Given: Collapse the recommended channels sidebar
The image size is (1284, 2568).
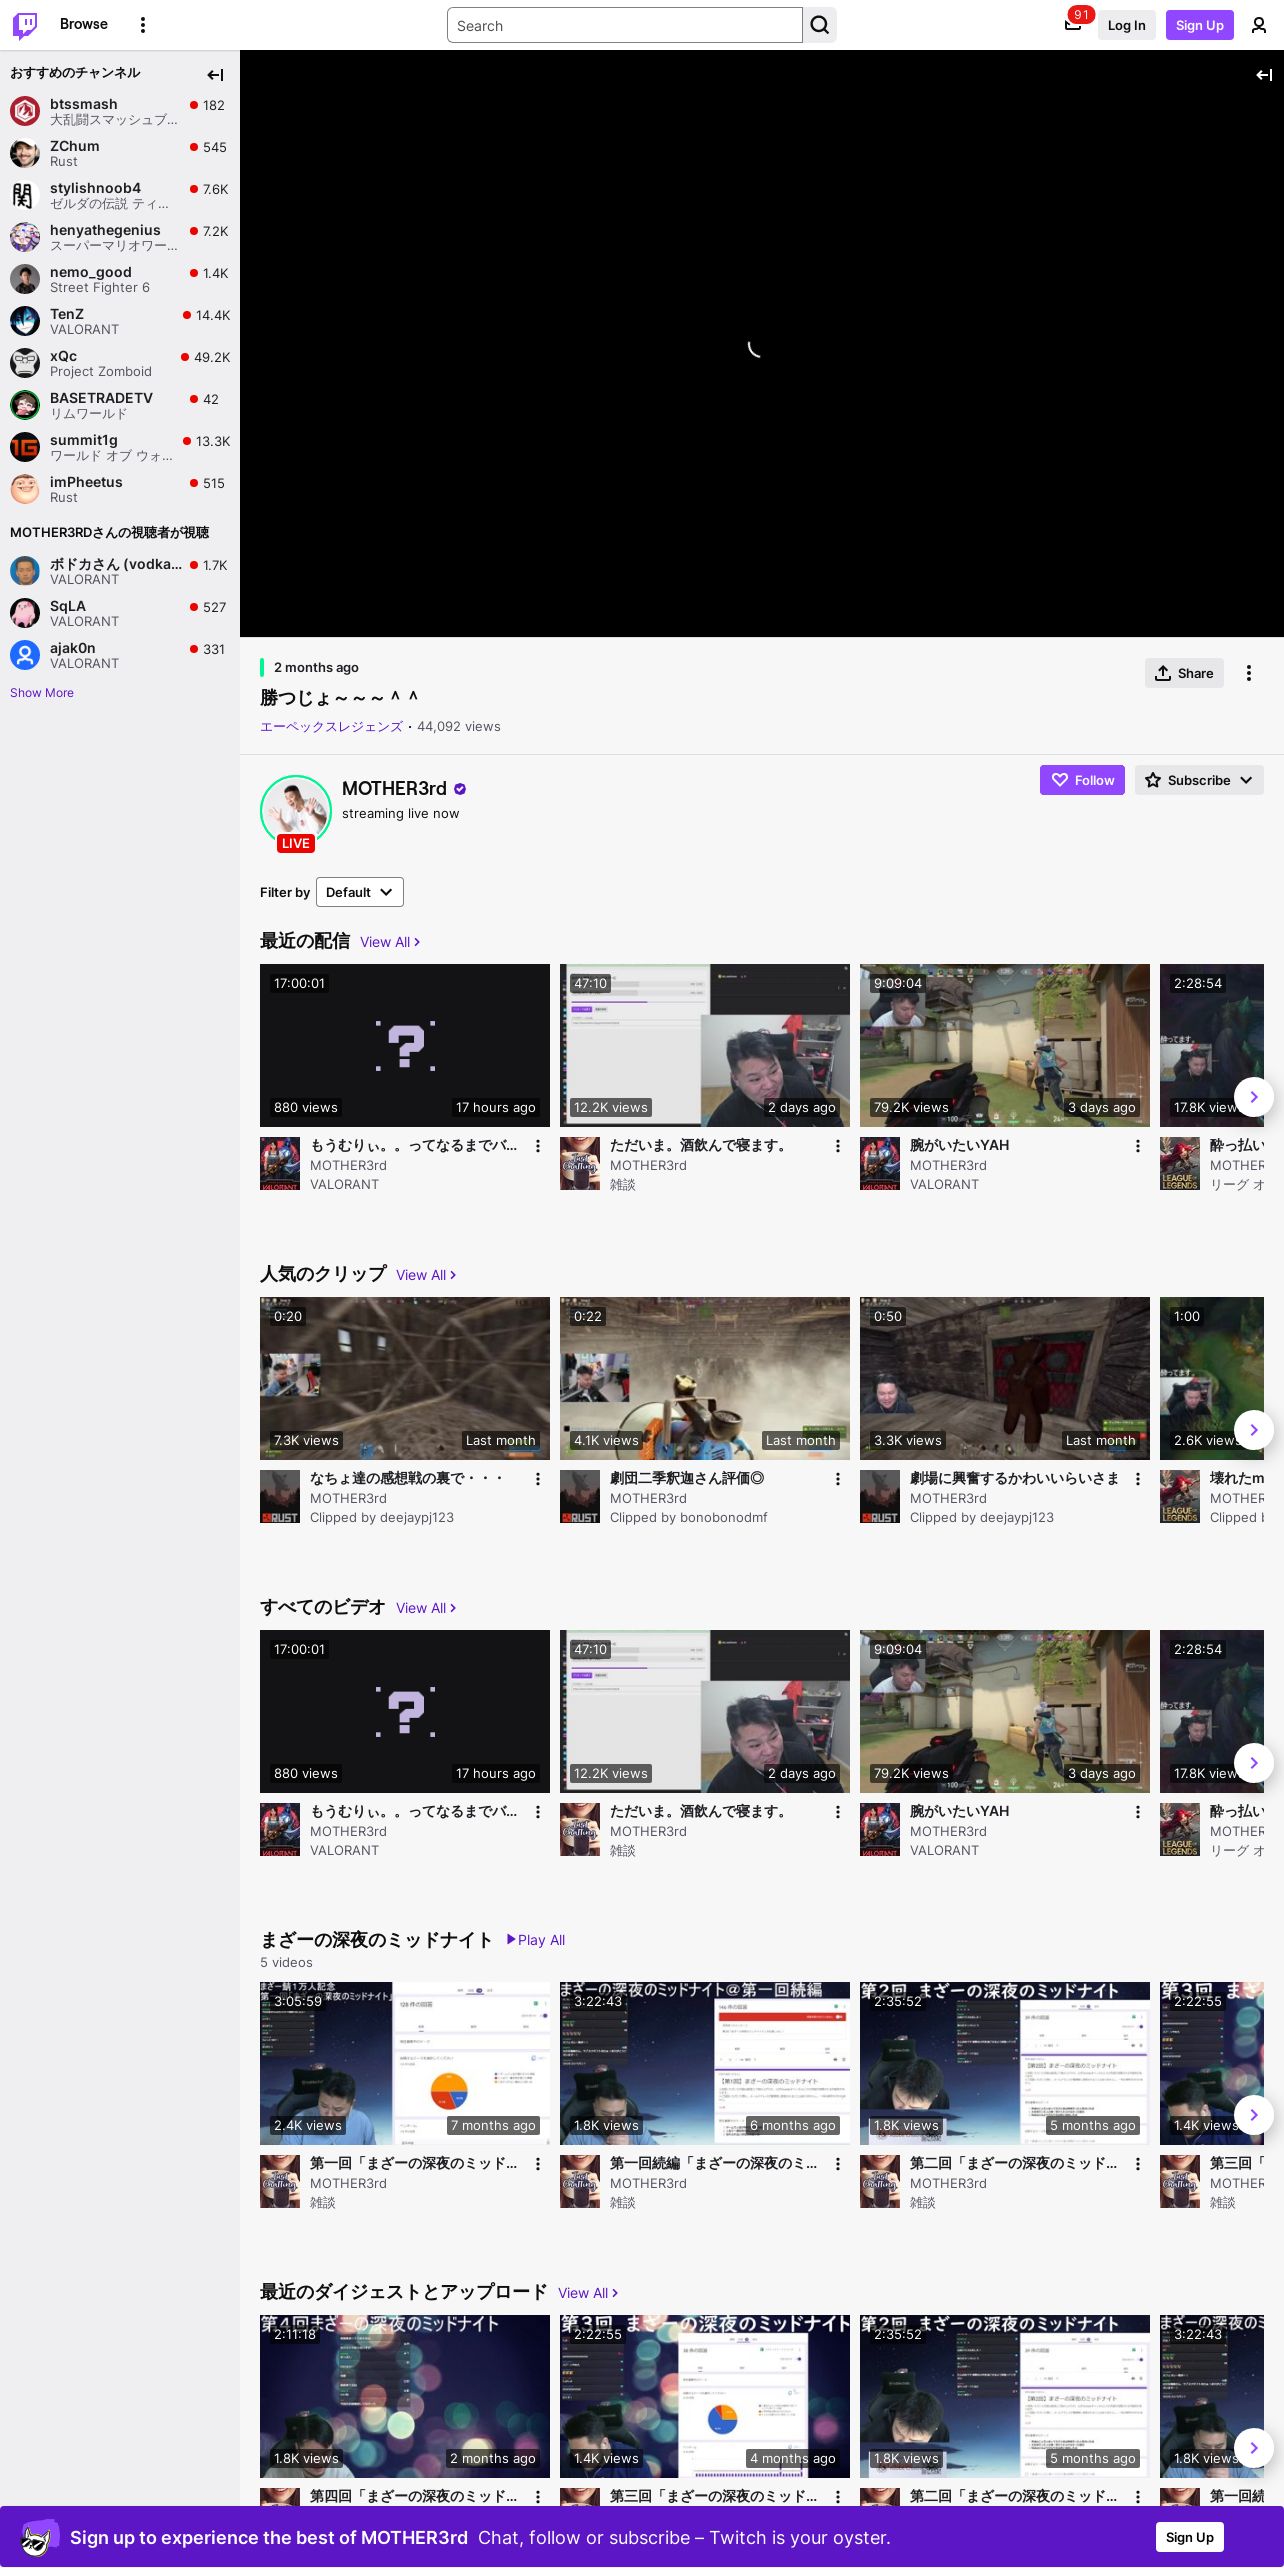Looking at the screenshot, I should coord(215,75).
